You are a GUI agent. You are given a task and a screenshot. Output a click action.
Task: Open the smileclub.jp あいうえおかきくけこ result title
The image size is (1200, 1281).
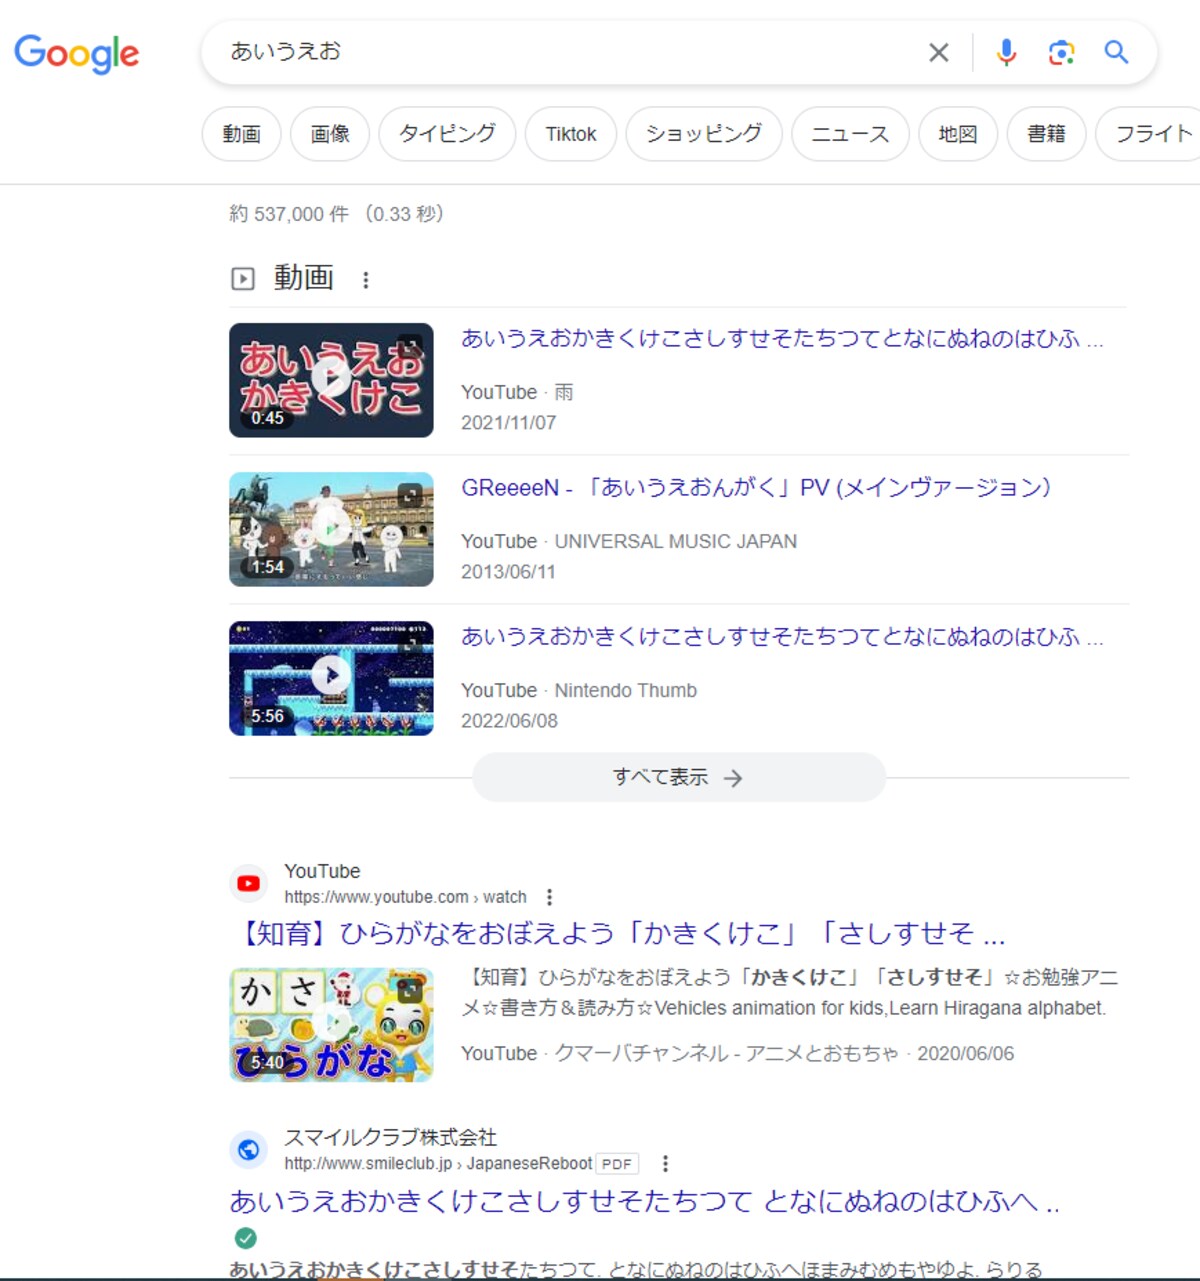point(645,1200)
